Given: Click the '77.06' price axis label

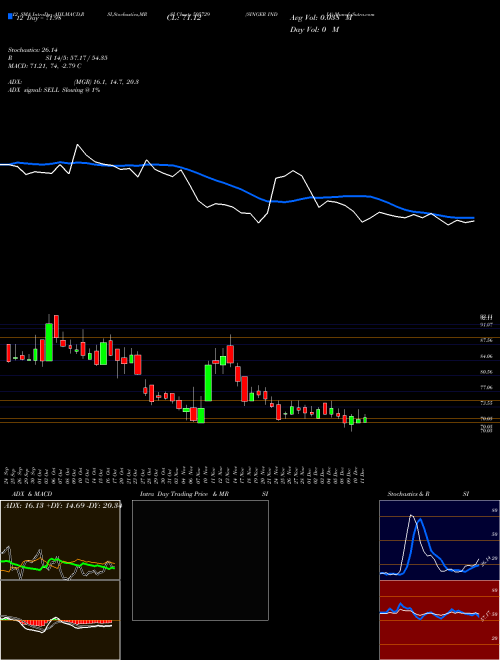Looking at the screenshot, I should (x=486, y=387).
